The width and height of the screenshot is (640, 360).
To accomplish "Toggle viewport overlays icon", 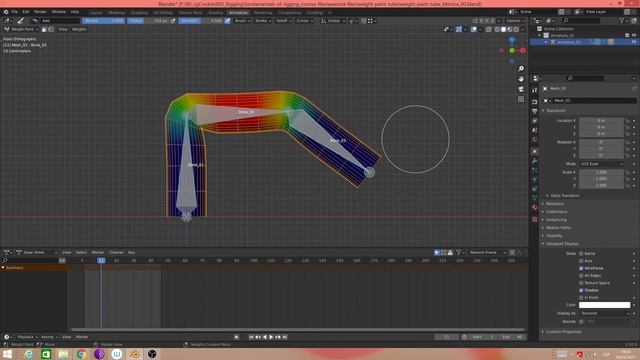I will coord(473,29).
